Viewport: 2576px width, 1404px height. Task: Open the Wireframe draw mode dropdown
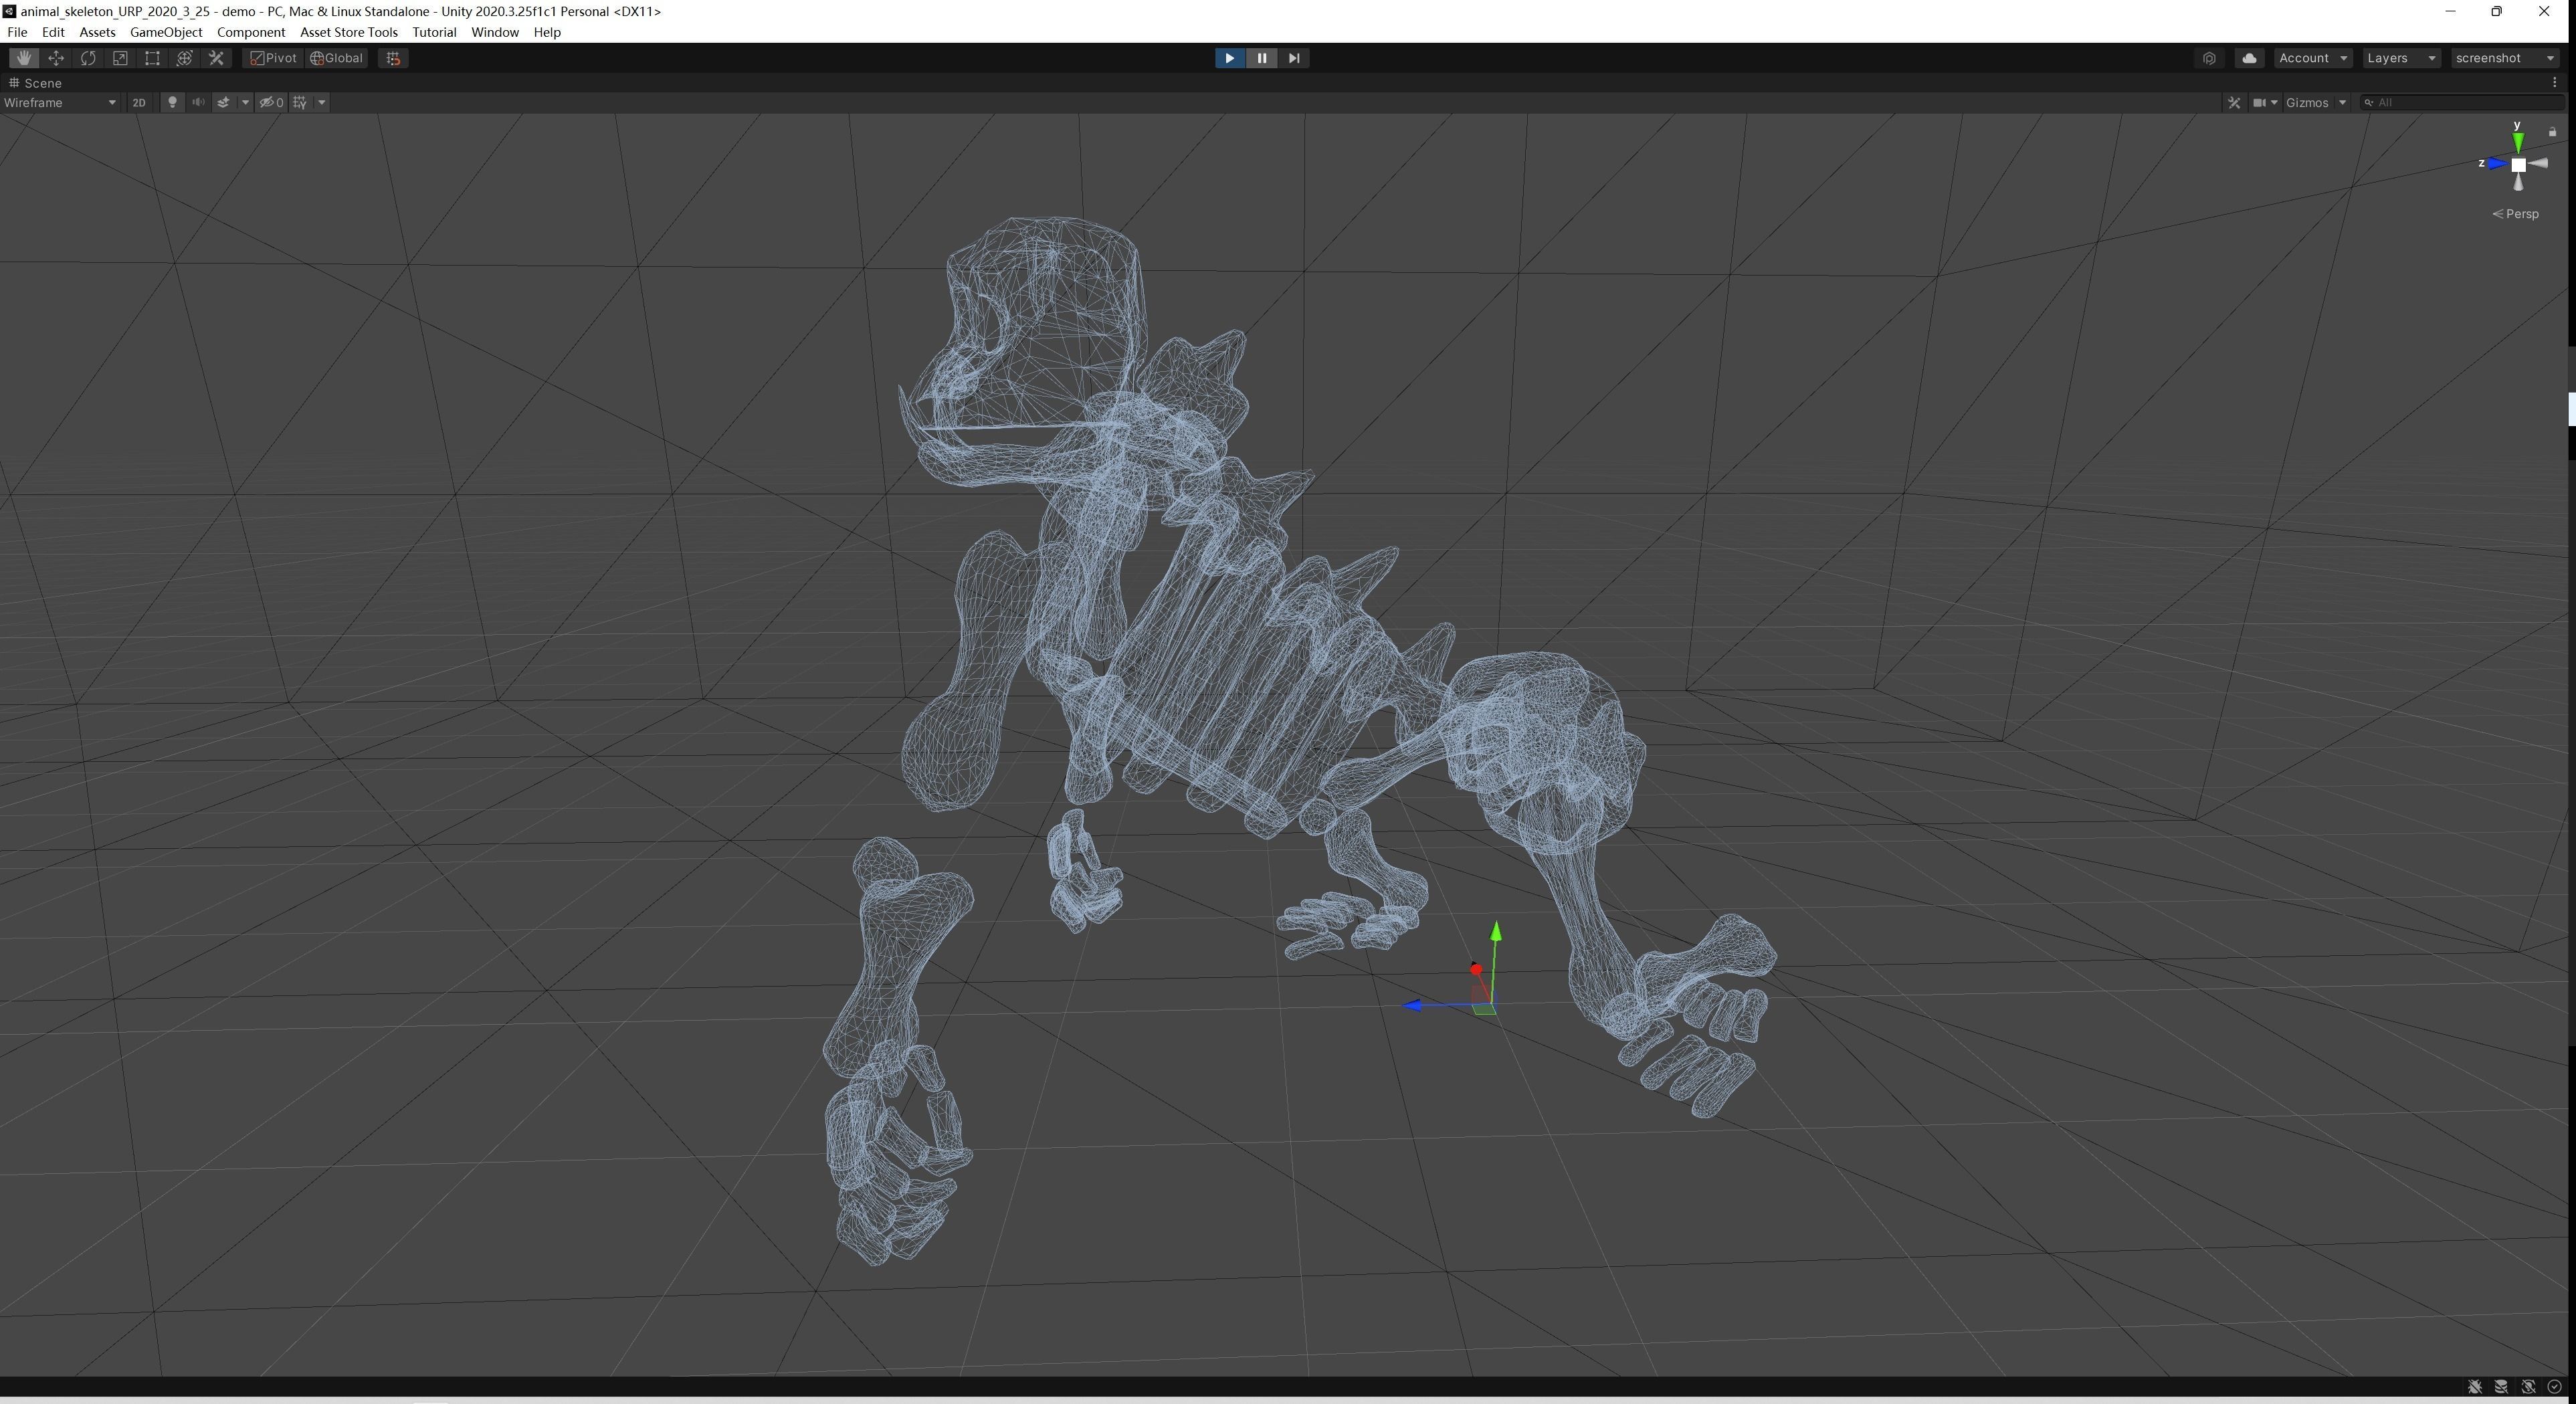[60, 102]
